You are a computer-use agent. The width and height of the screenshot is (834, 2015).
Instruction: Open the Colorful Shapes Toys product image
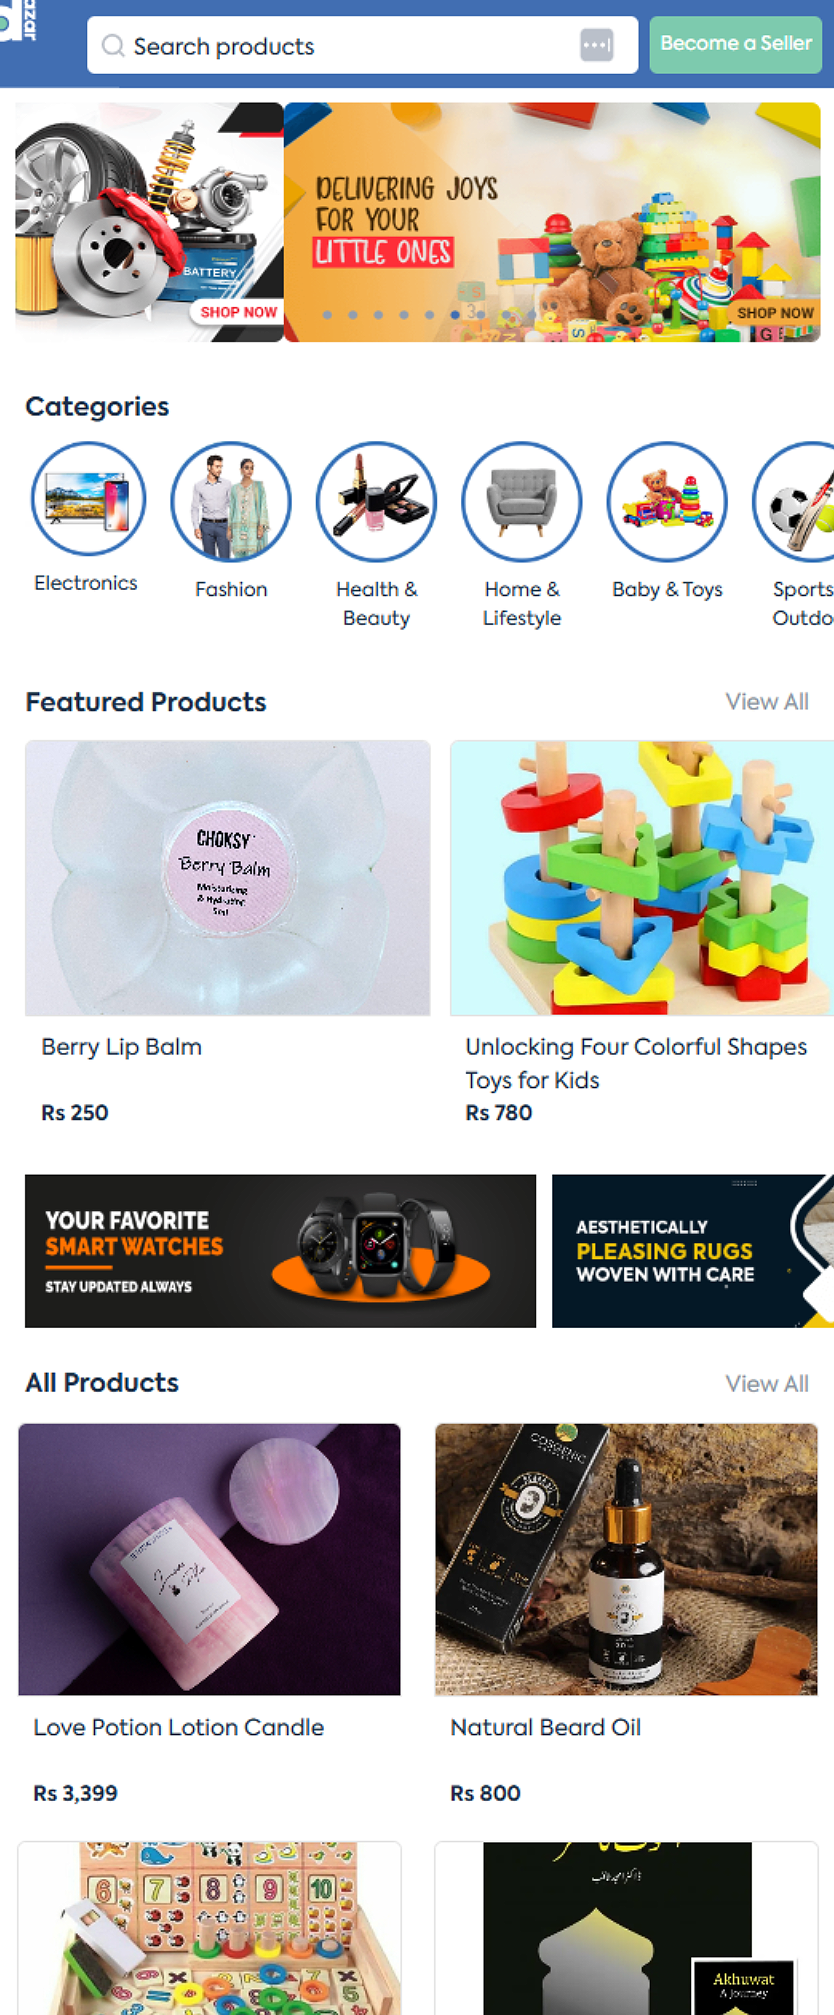pos(642,878)
